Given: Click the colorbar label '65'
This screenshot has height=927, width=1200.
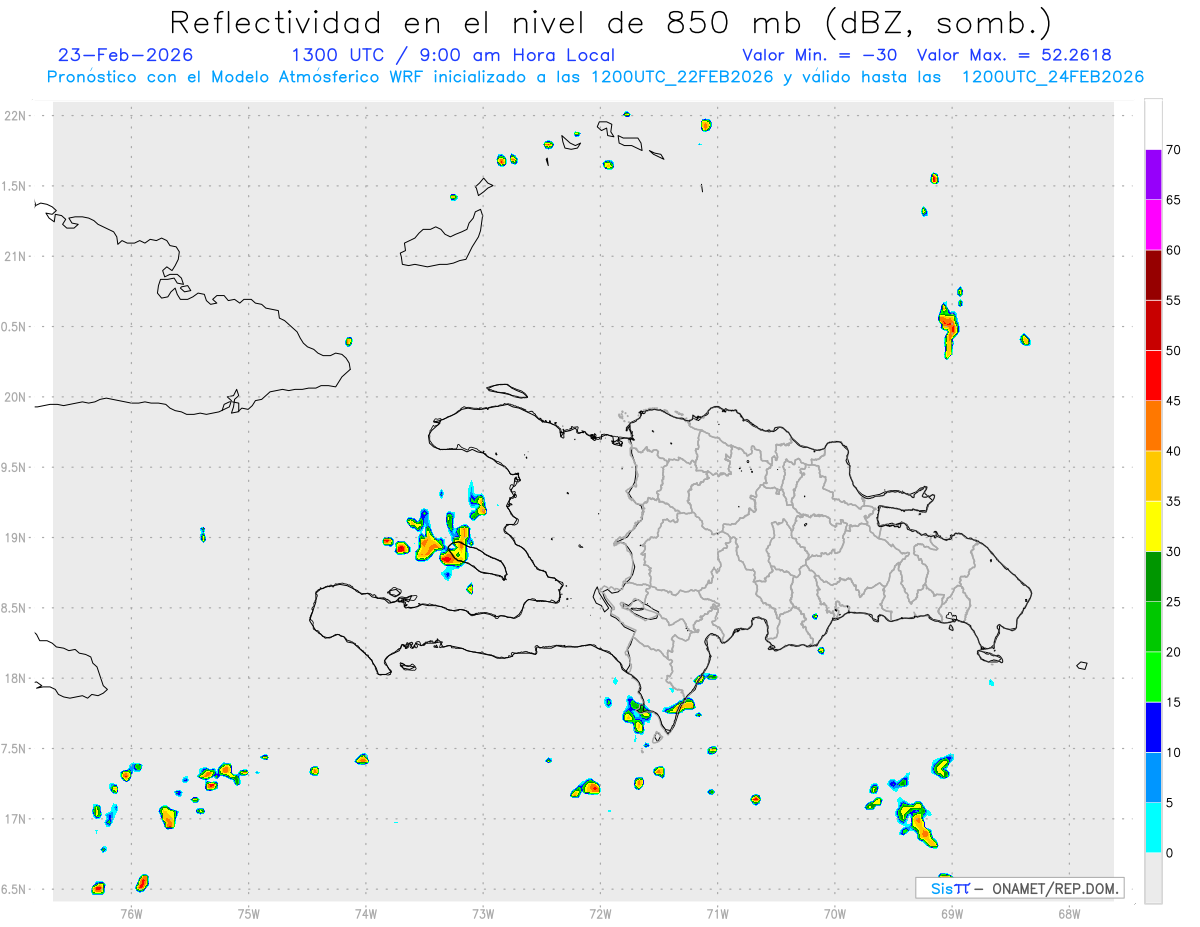Looking at the screenshot, I should click(x=1175, y=200).
